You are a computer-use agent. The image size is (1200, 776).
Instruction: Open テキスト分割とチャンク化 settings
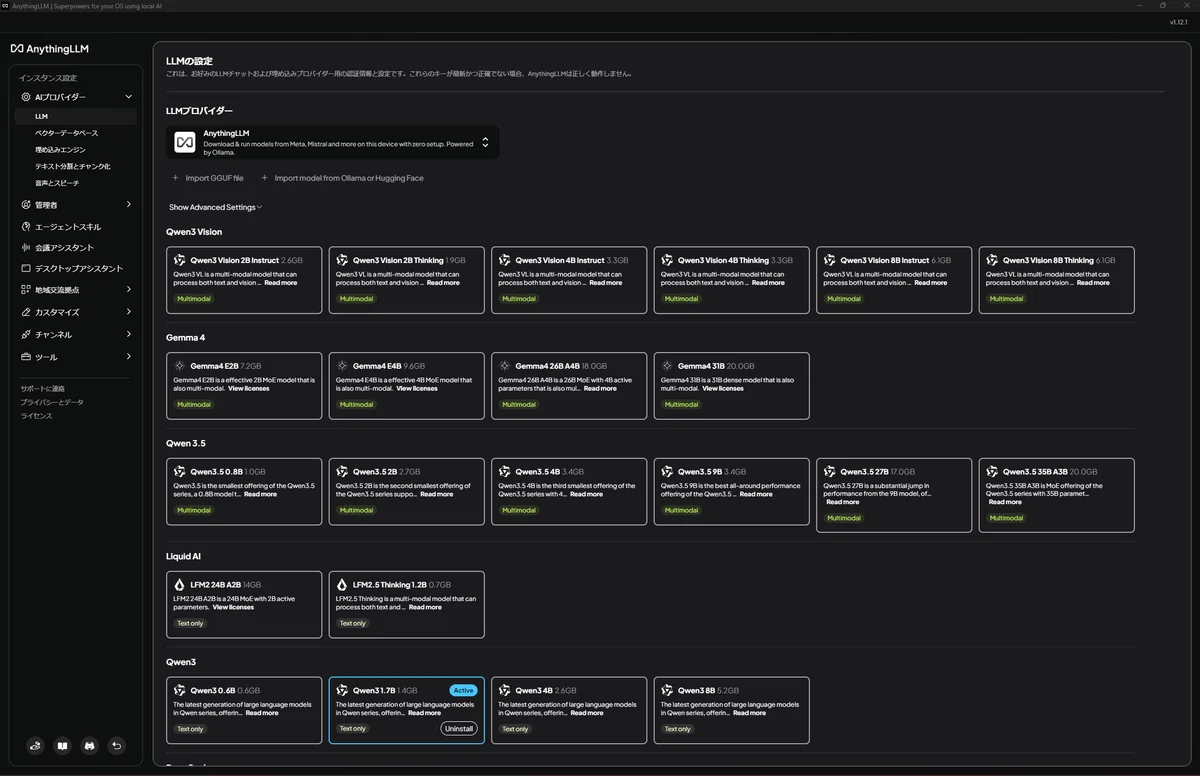[x=72, y=166]
